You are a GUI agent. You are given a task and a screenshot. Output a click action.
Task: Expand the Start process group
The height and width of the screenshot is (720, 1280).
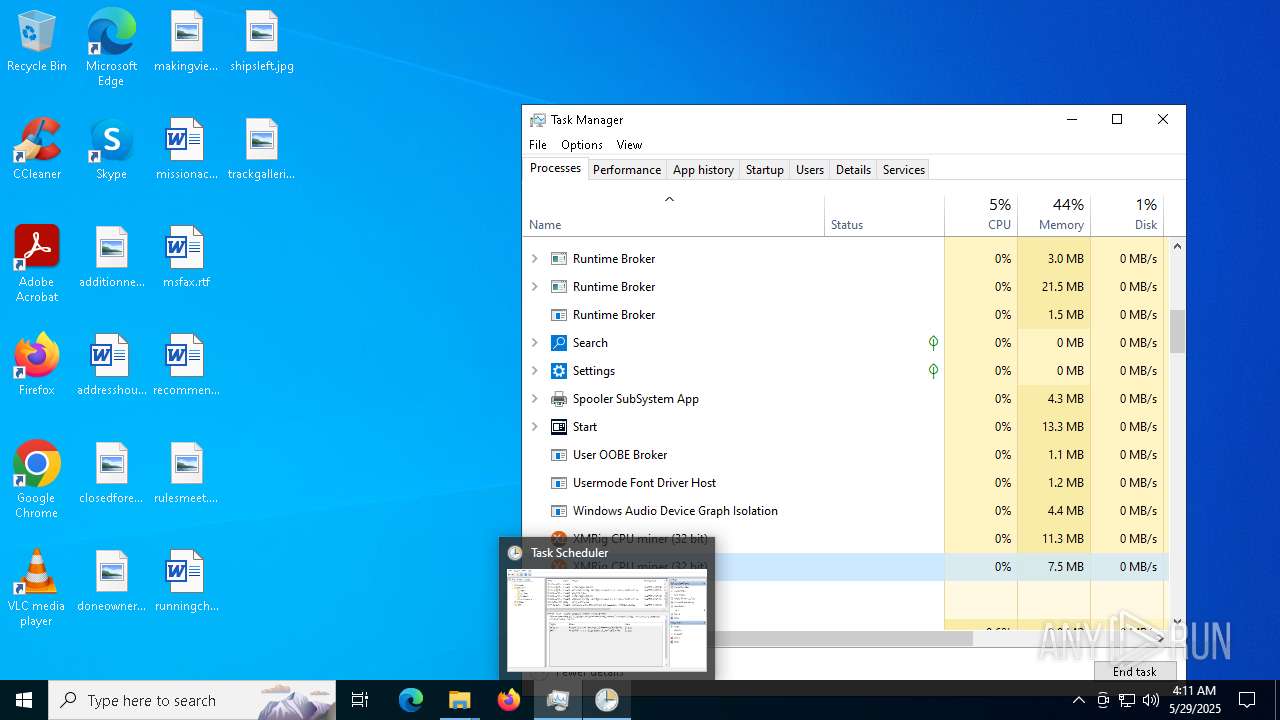[x=534, y=426]
